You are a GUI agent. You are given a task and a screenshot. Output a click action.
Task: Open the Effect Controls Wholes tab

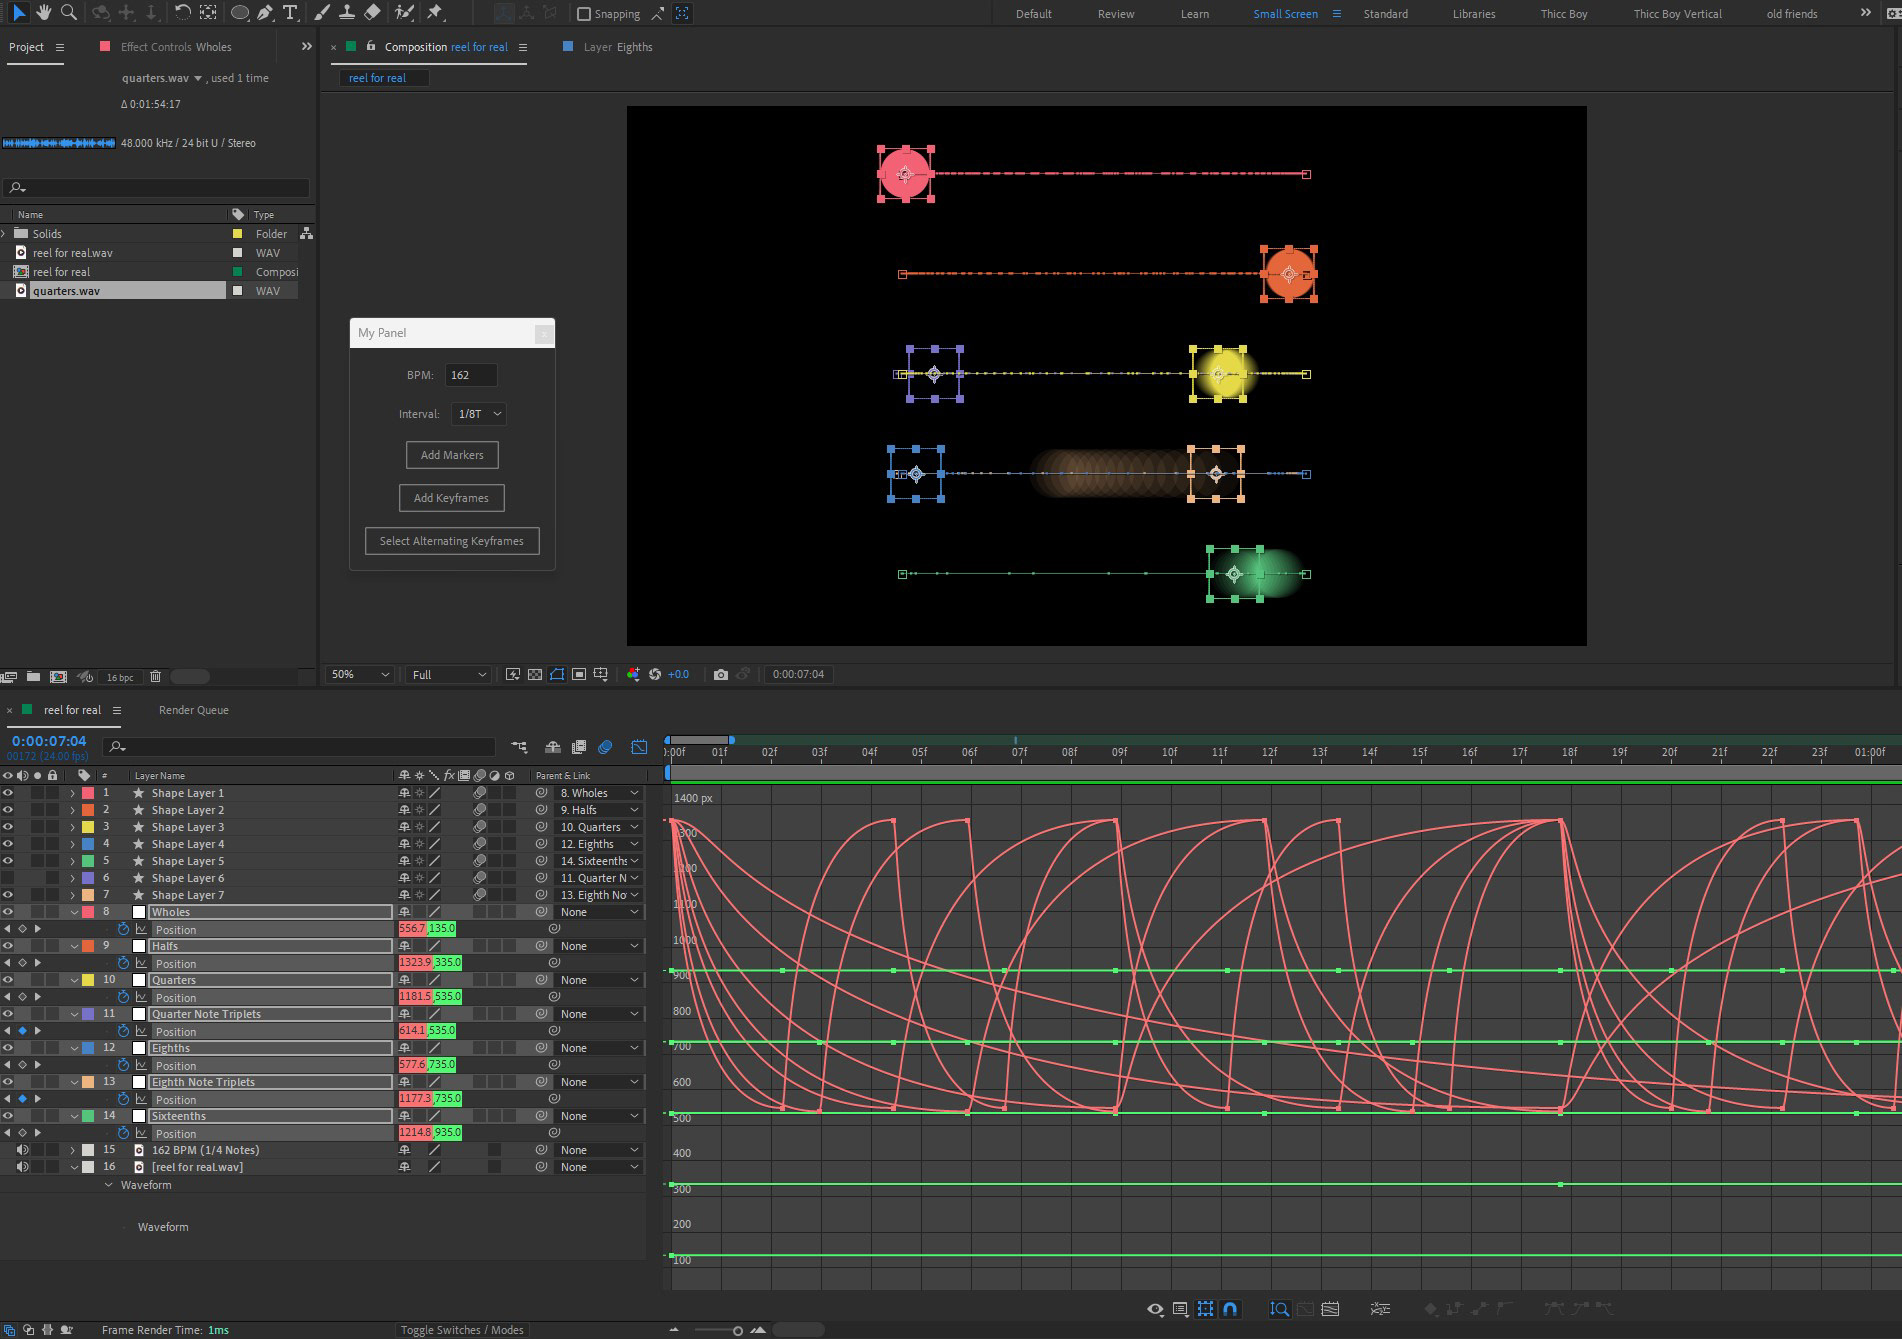176,47
